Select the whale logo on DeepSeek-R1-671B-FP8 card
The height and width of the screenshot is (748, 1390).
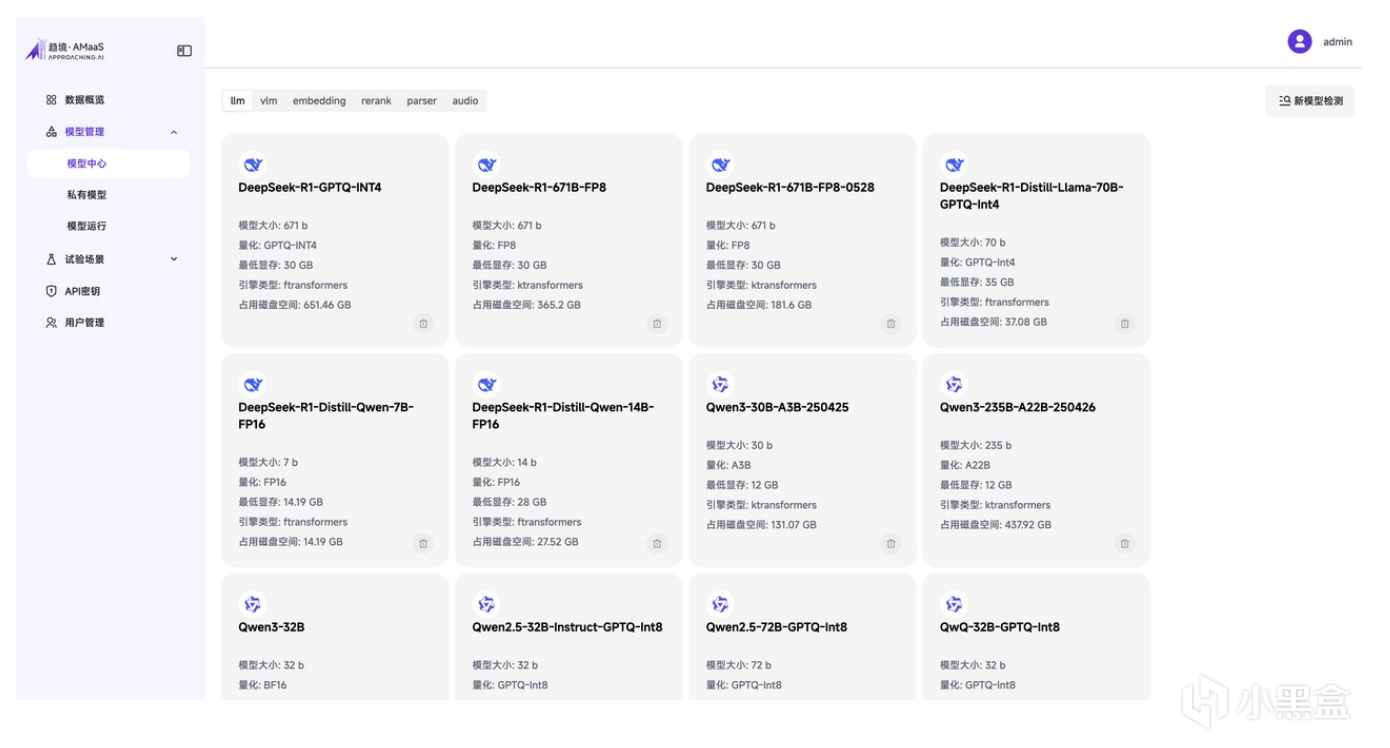[x=487, y=165]
